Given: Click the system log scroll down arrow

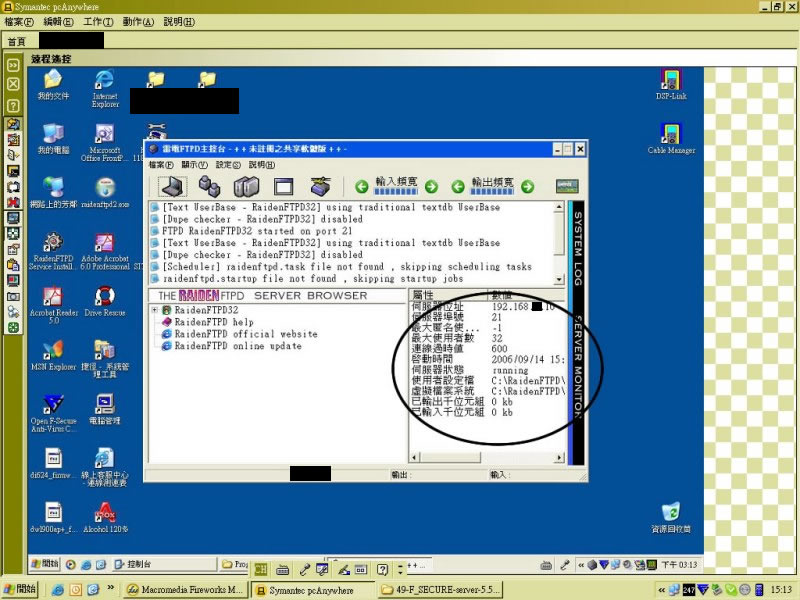Looking at the screenshot, I should coord(559,279).
